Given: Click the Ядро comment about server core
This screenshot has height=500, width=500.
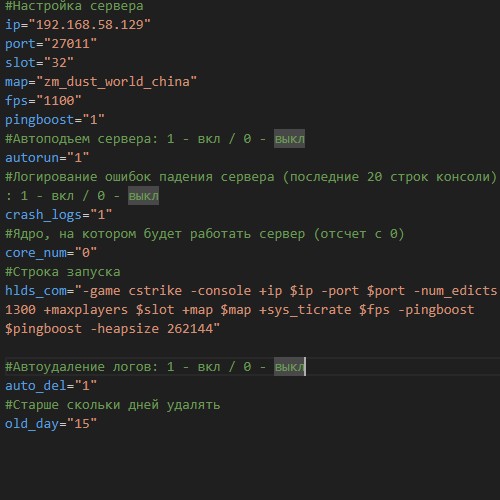Looking at the screenshot, I should 204,234.
